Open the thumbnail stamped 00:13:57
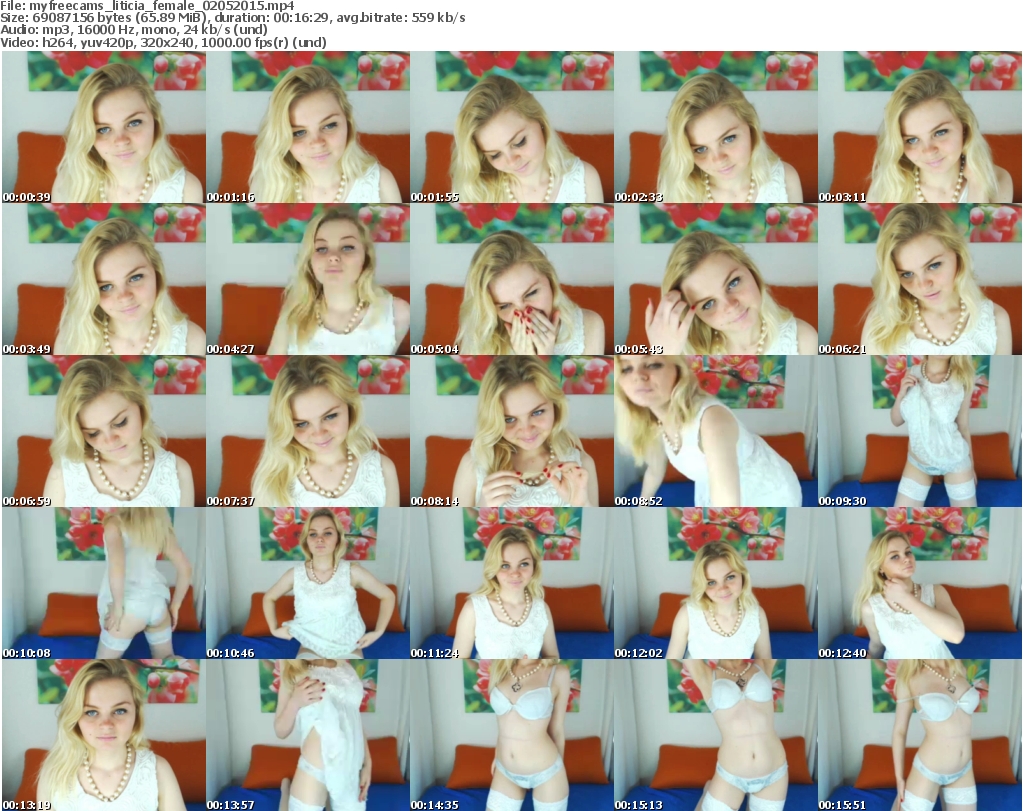The image size is (1024, 811). tap(308, 735)
